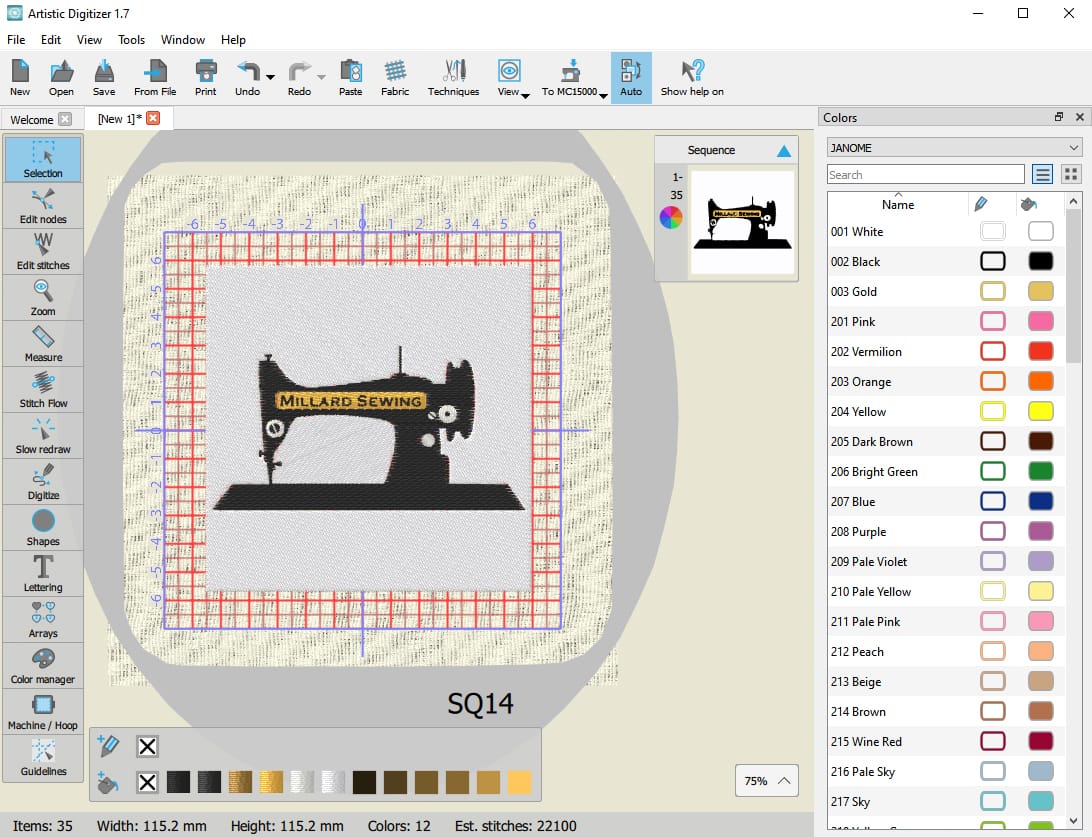The width and height of the screenshot is (1092, 837).
Task: Select the Edit nodes tool
Action: tap(42, 205)
